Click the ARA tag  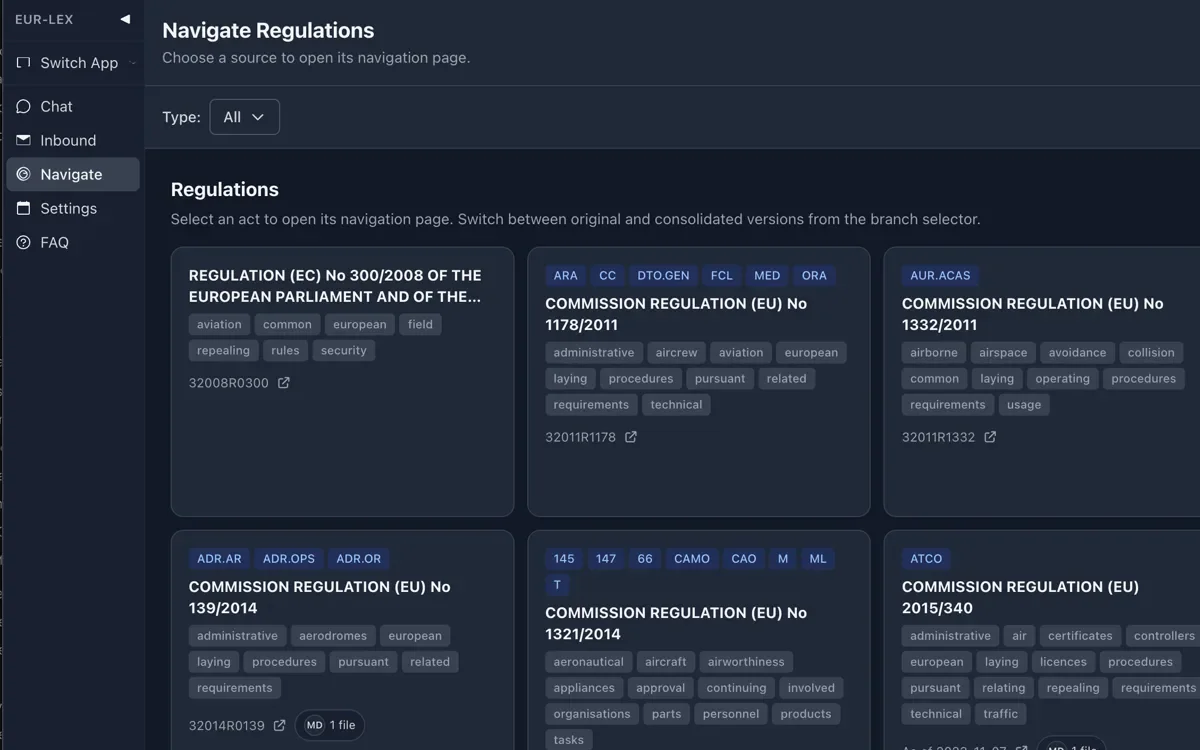(x=566, y=276)
